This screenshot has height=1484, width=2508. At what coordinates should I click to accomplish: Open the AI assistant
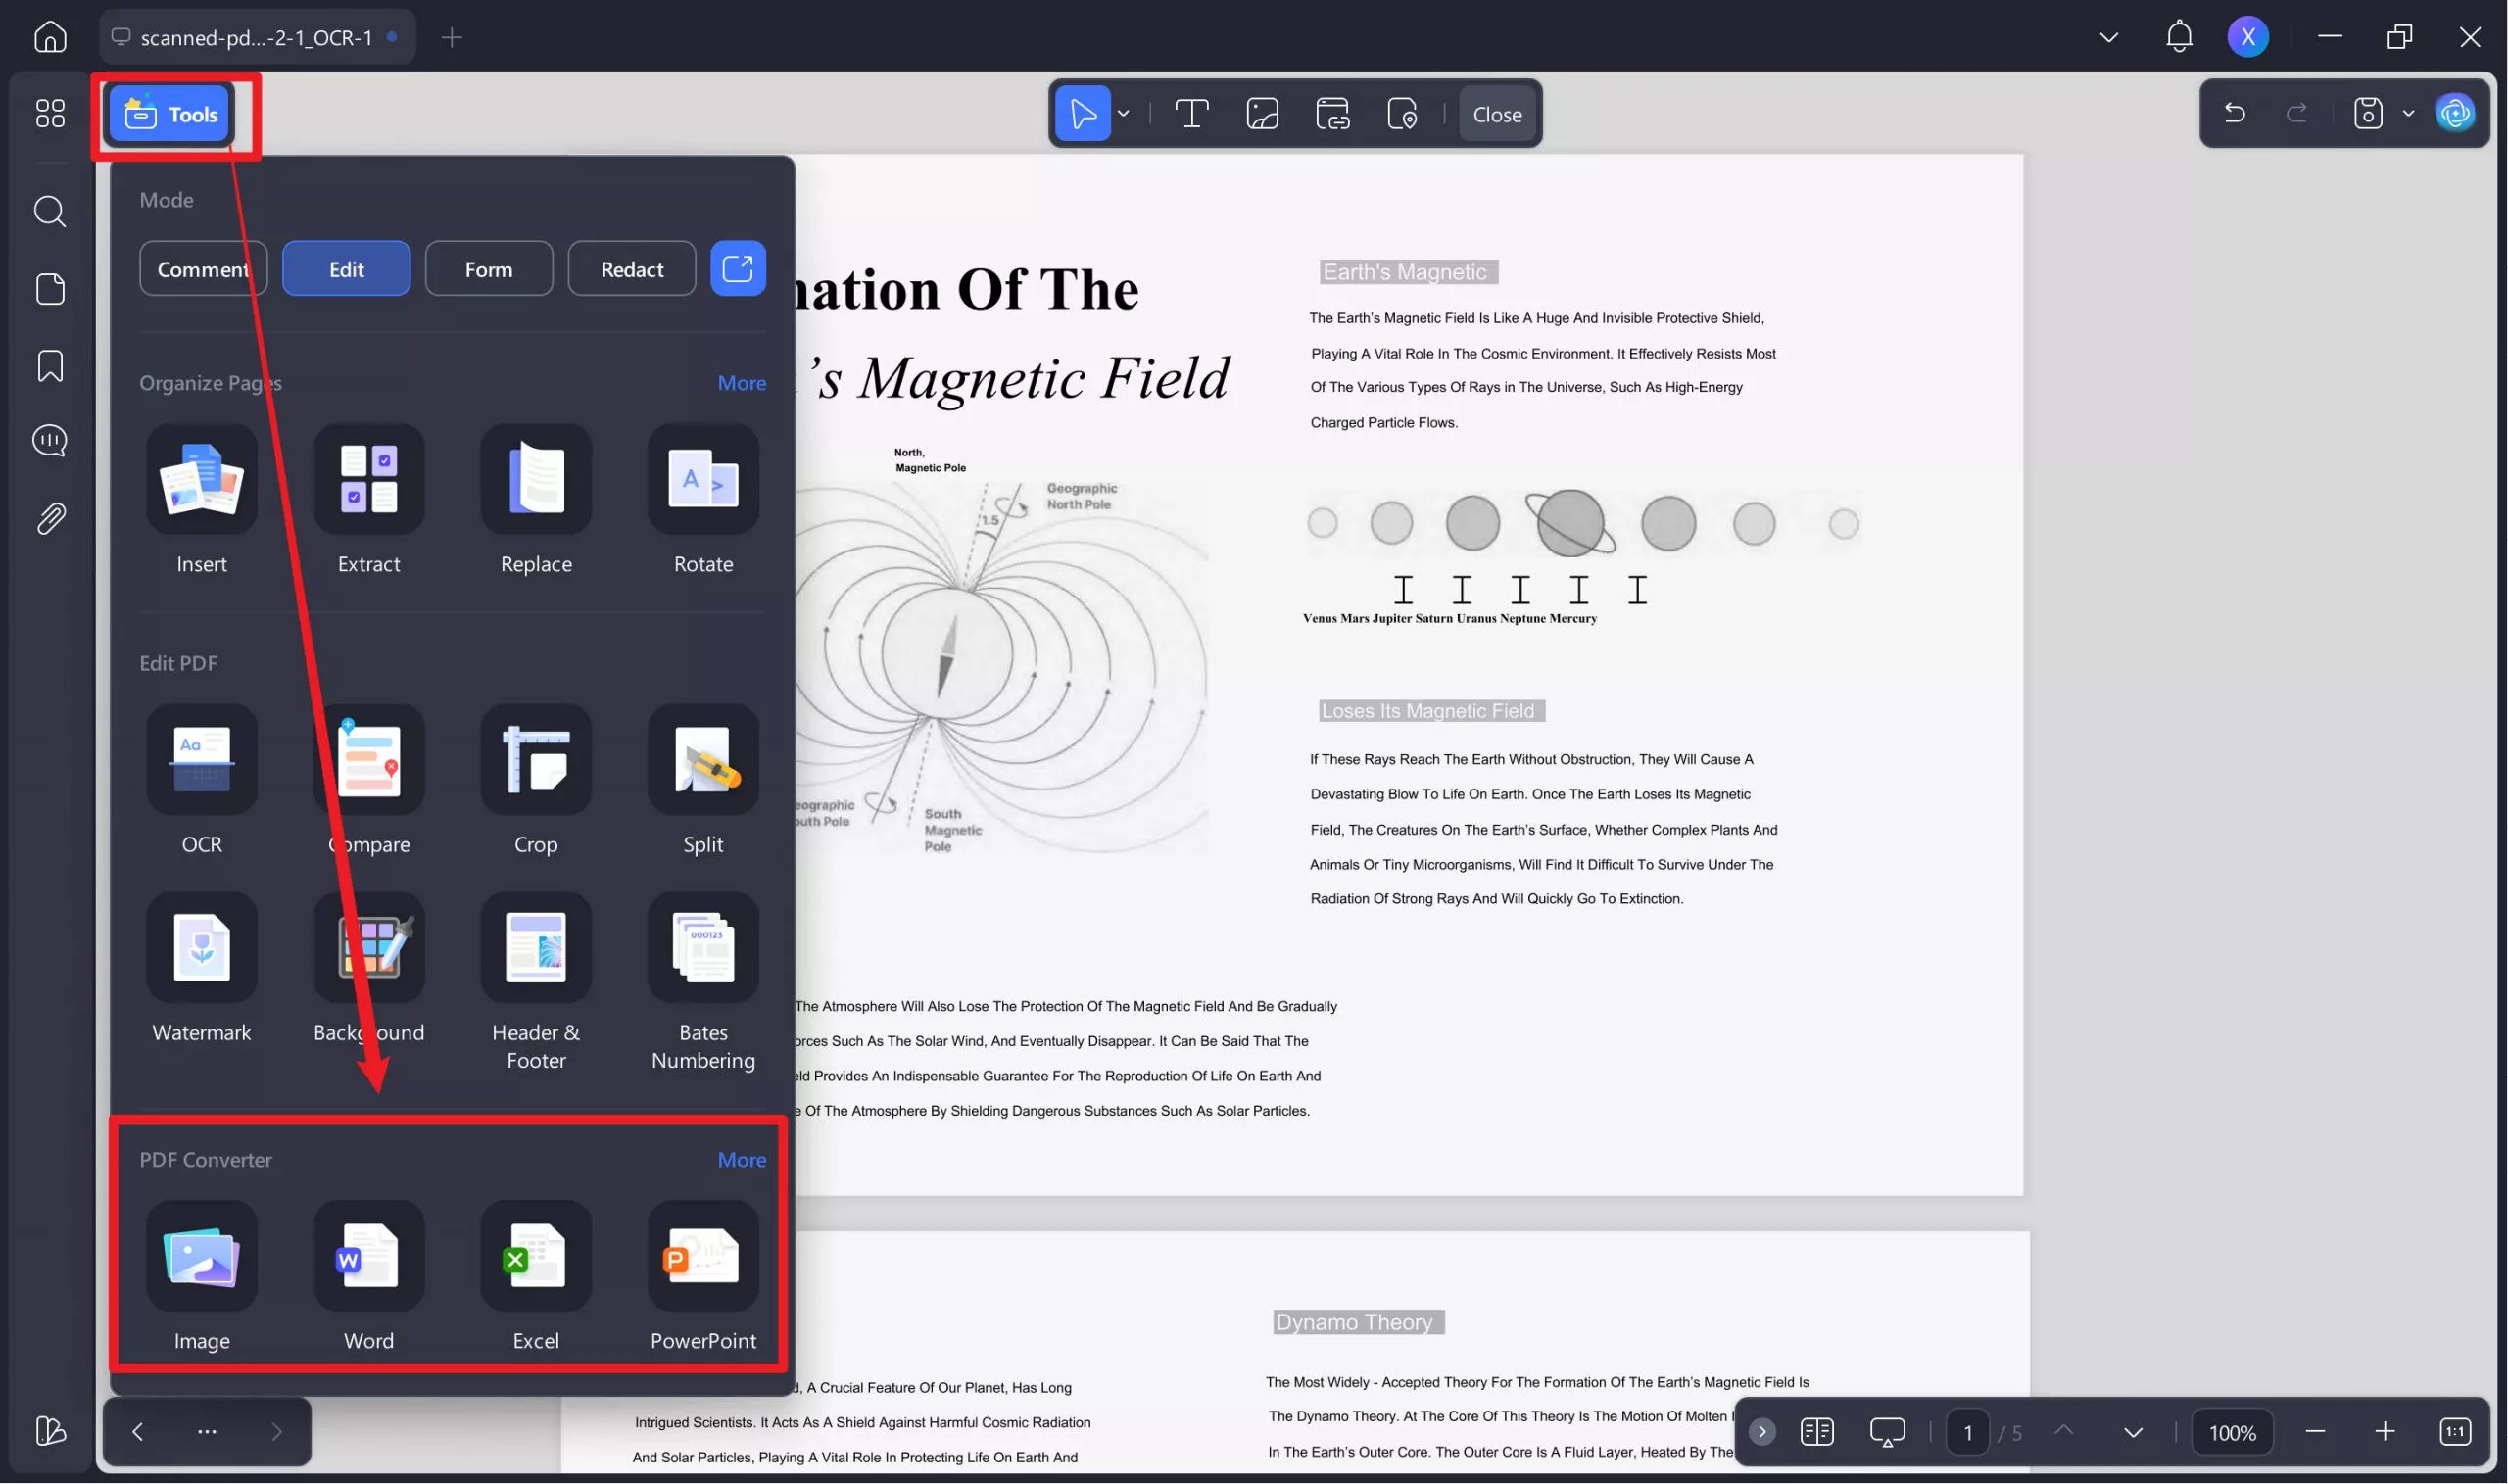[x=2457, y=113]
